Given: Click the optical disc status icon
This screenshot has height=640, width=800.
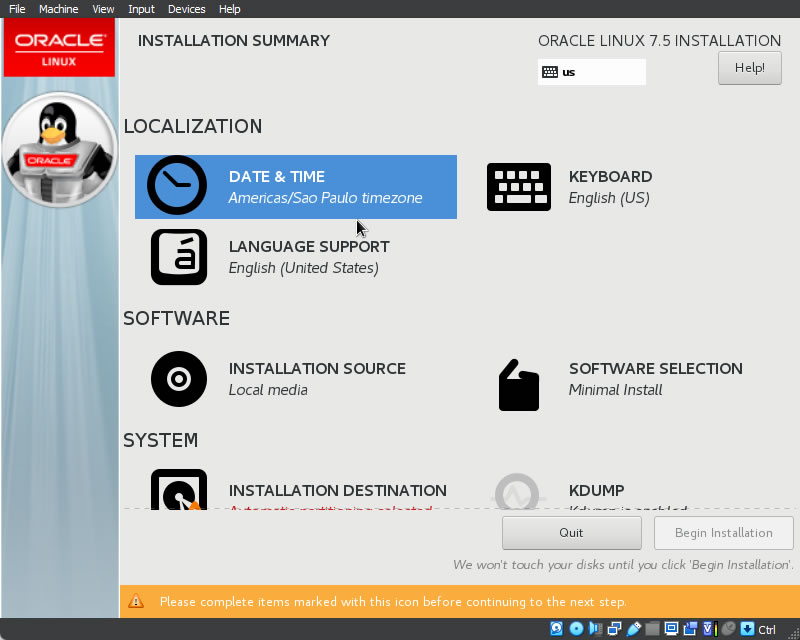Looking at the screenshot, I should click(577, 628).
